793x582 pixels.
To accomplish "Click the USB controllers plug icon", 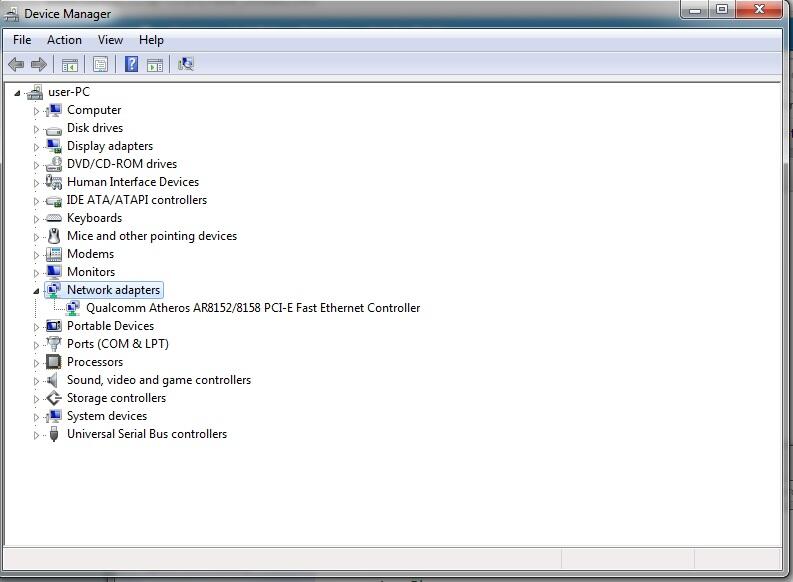I will (54, 434).
